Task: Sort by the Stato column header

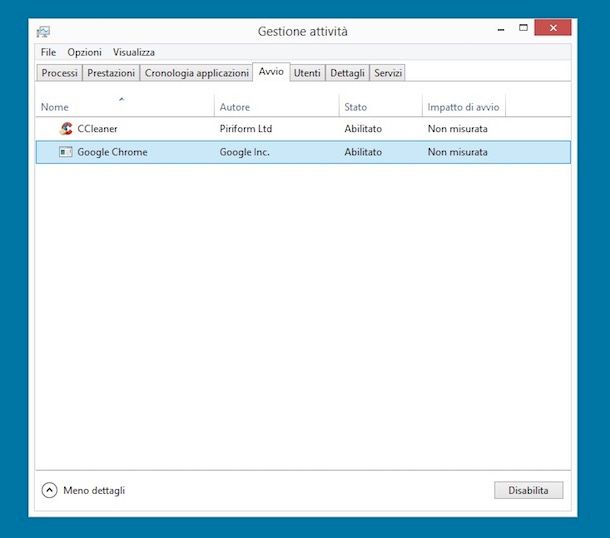Action: [x=380, y=106]
